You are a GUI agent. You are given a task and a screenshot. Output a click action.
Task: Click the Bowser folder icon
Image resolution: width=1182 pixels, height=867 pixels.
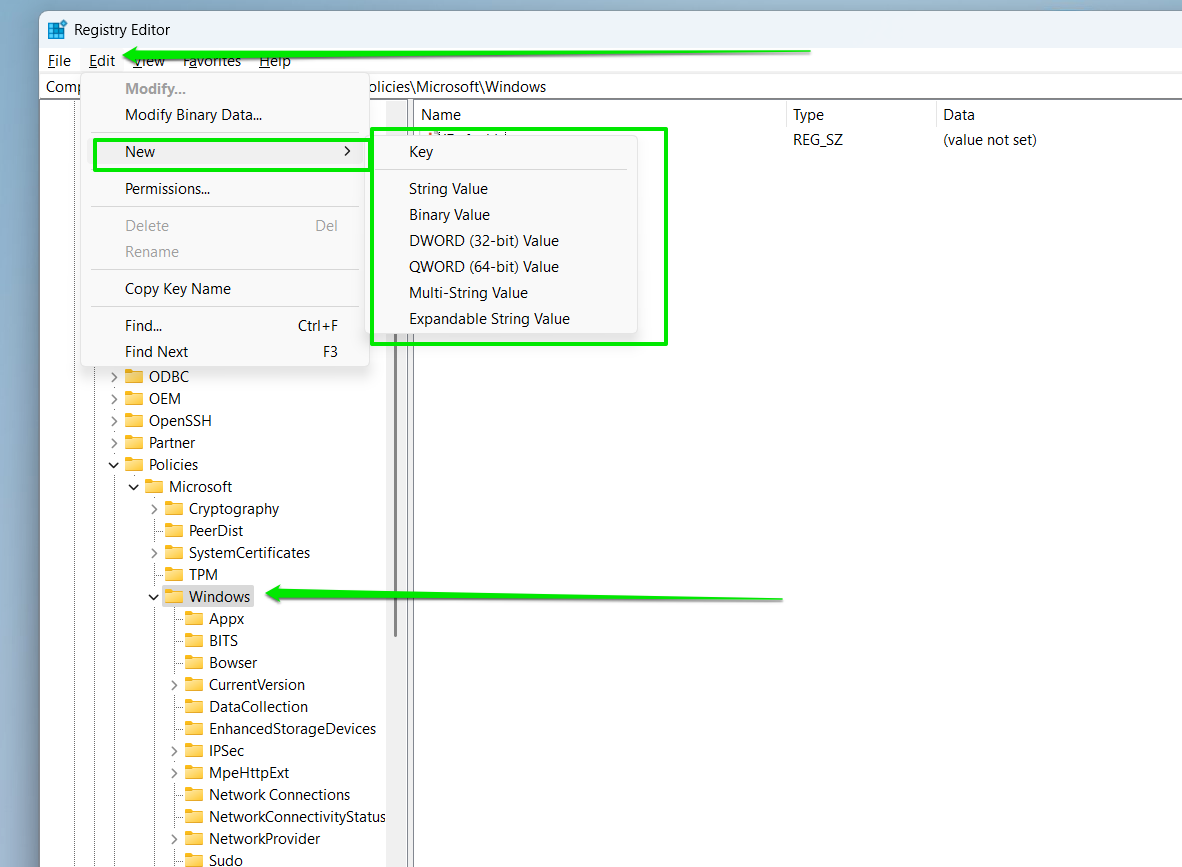point(194,663)
